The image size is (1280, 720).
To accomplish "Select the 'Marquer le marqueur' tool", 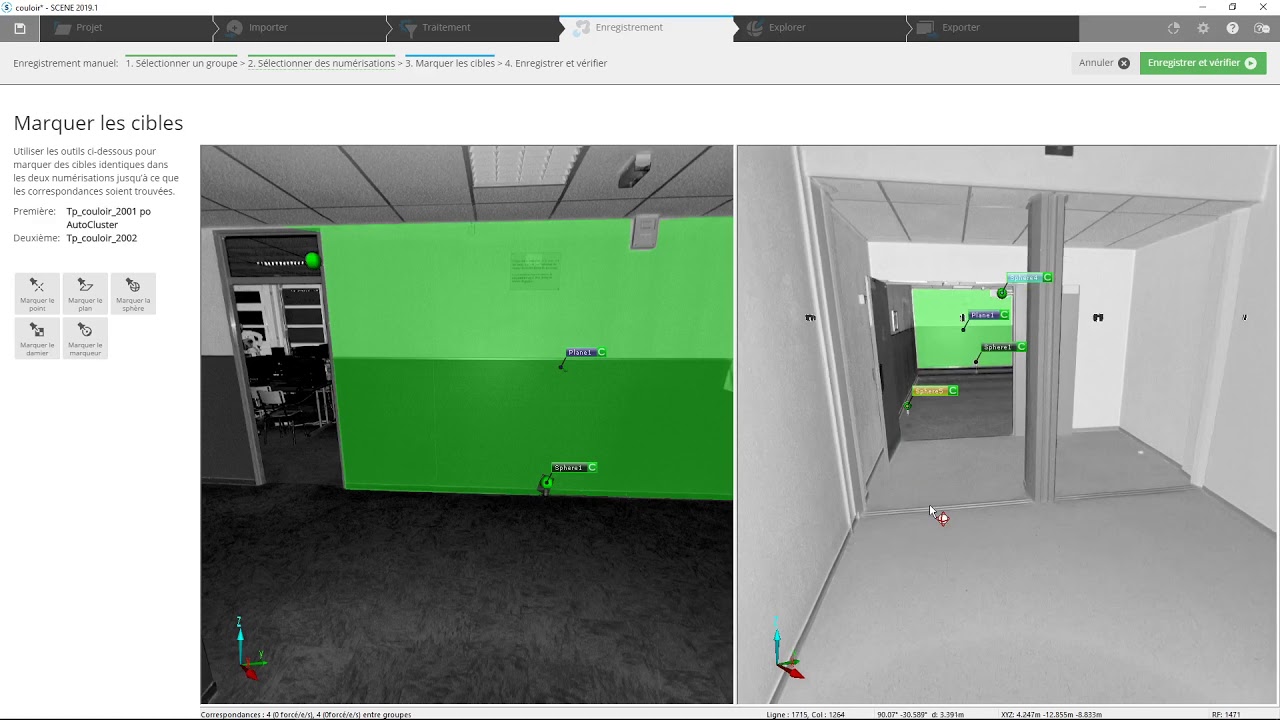I will pos(85,338).
